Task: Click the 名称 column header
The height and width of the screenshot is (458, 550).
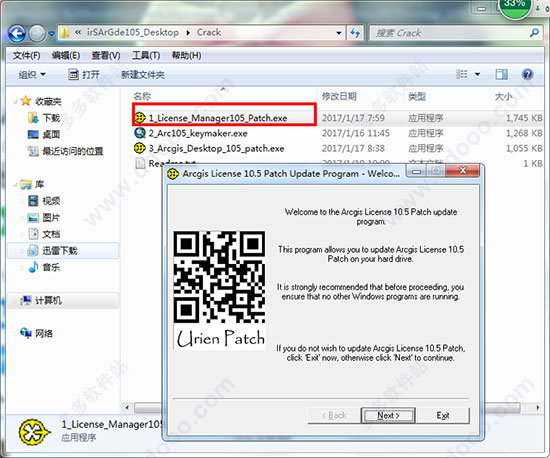Action: click(x=142, y=96)
